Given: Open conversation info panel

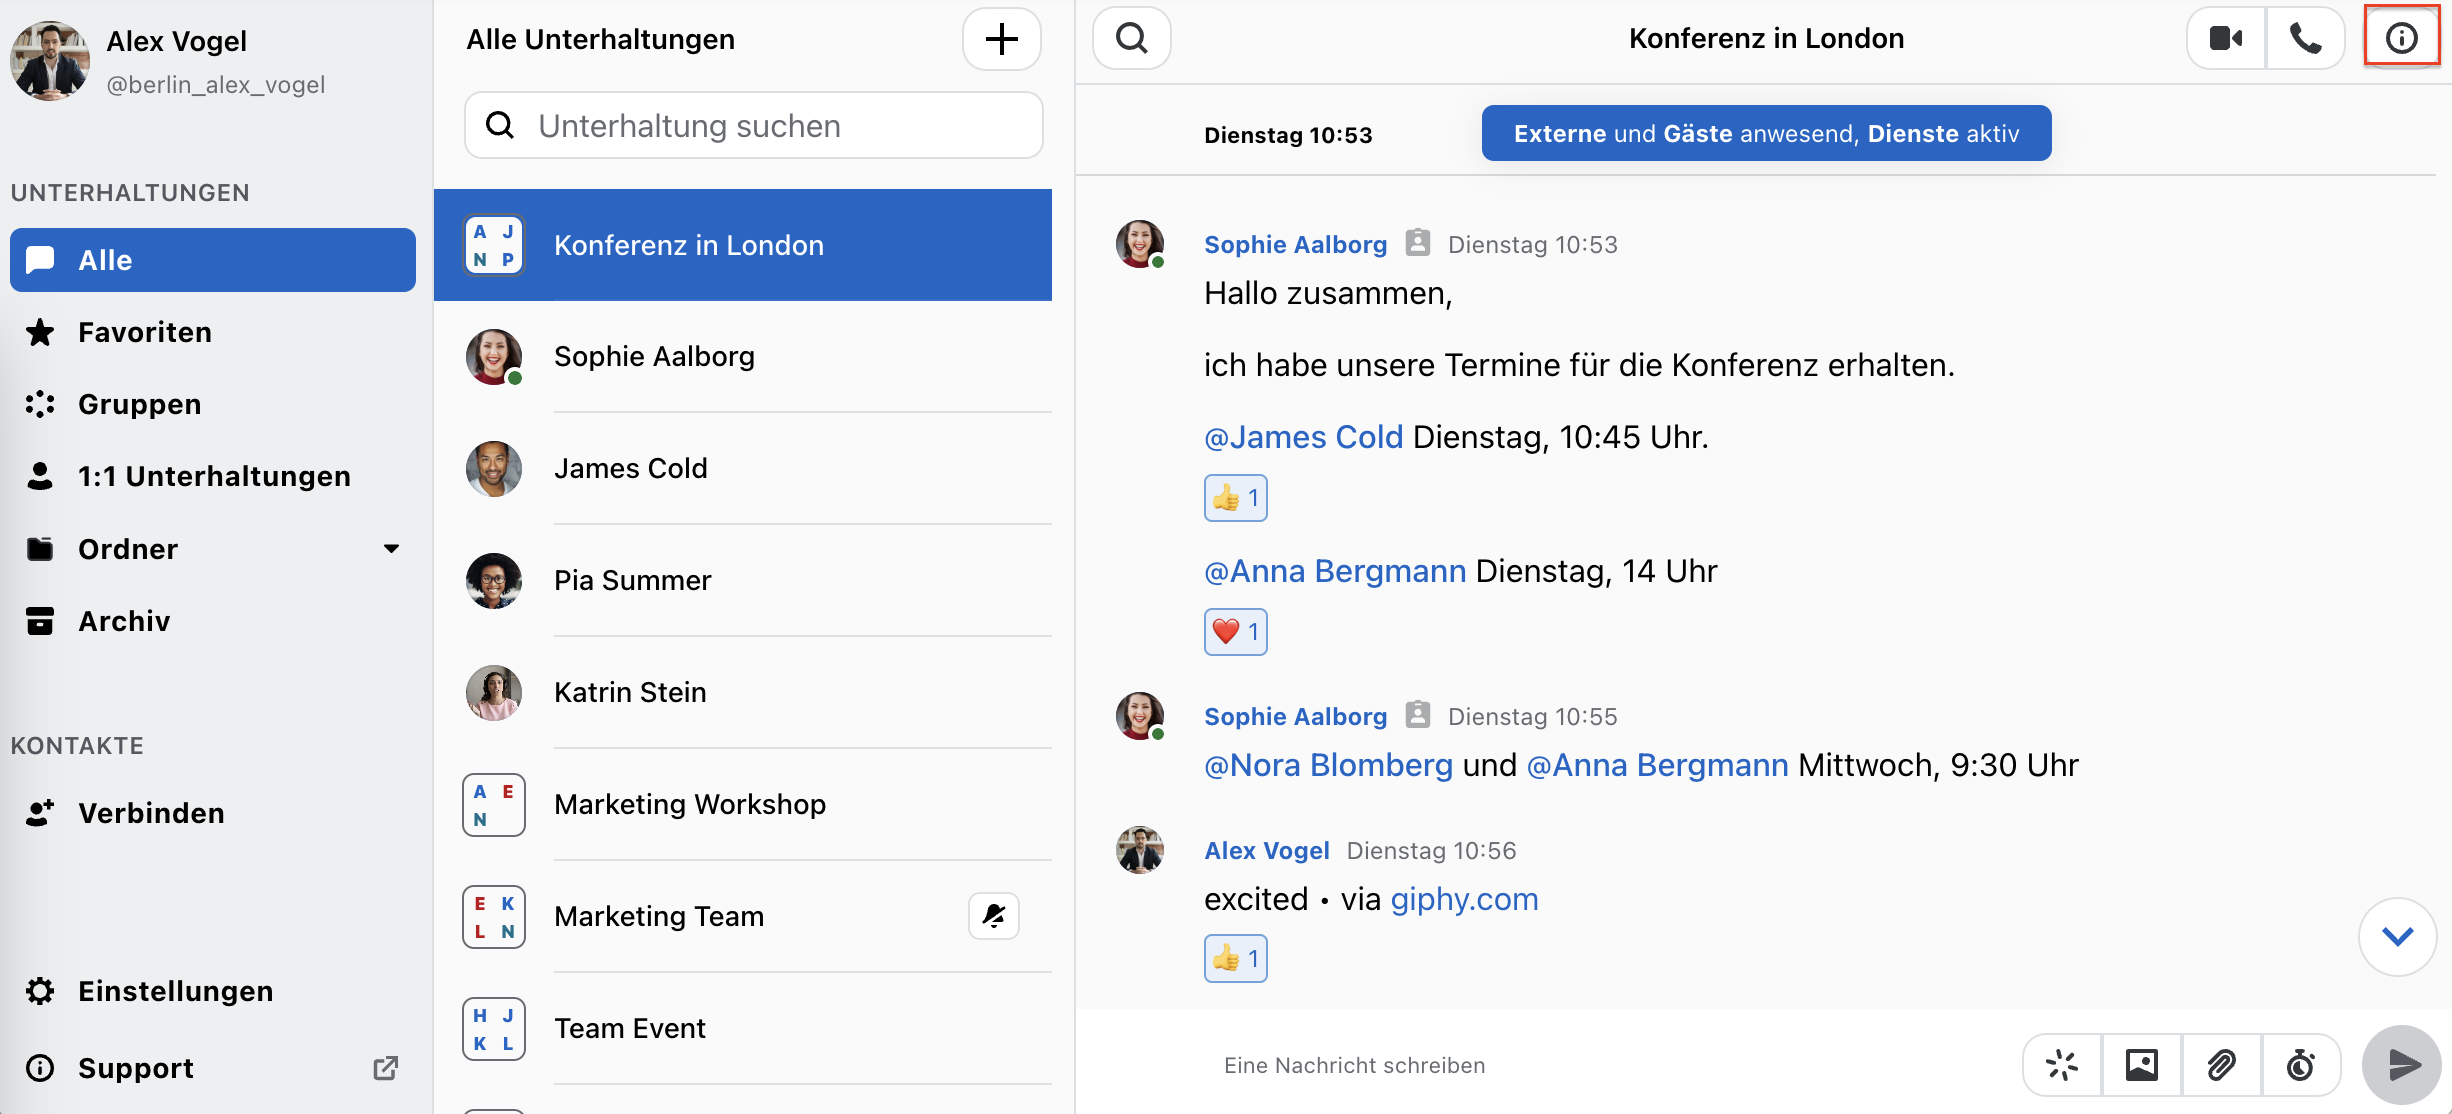Looking at the screenshot, I should (x=2401, y=38).
